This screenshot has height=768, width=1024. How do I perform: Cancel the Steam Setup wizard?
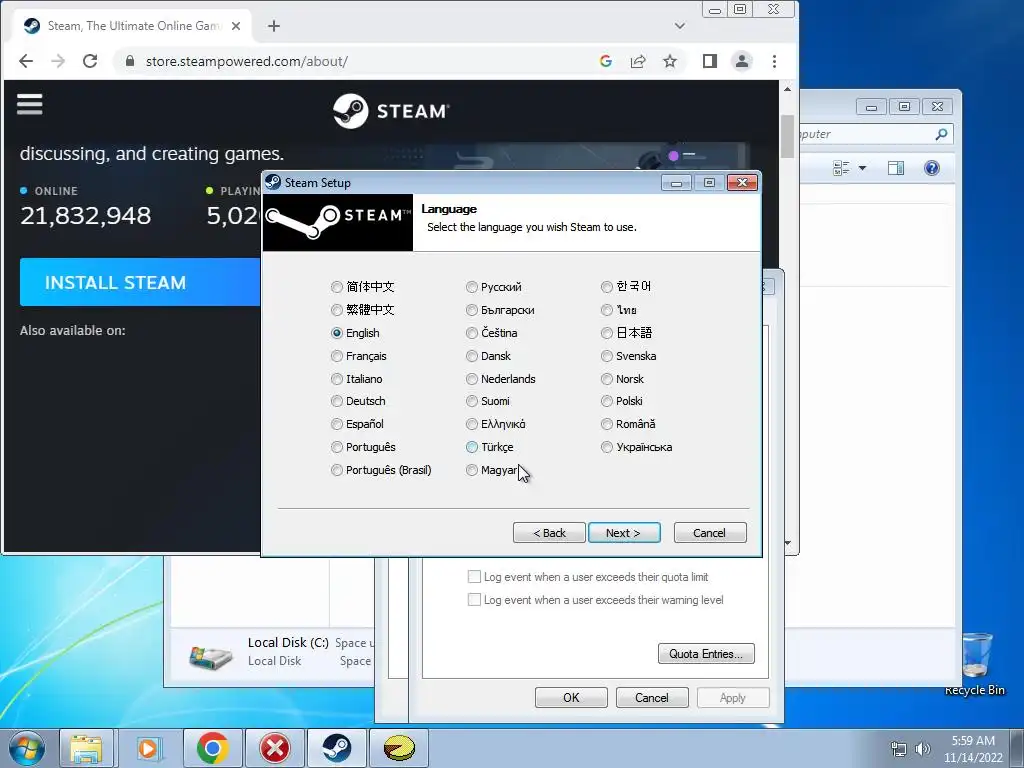709,533
